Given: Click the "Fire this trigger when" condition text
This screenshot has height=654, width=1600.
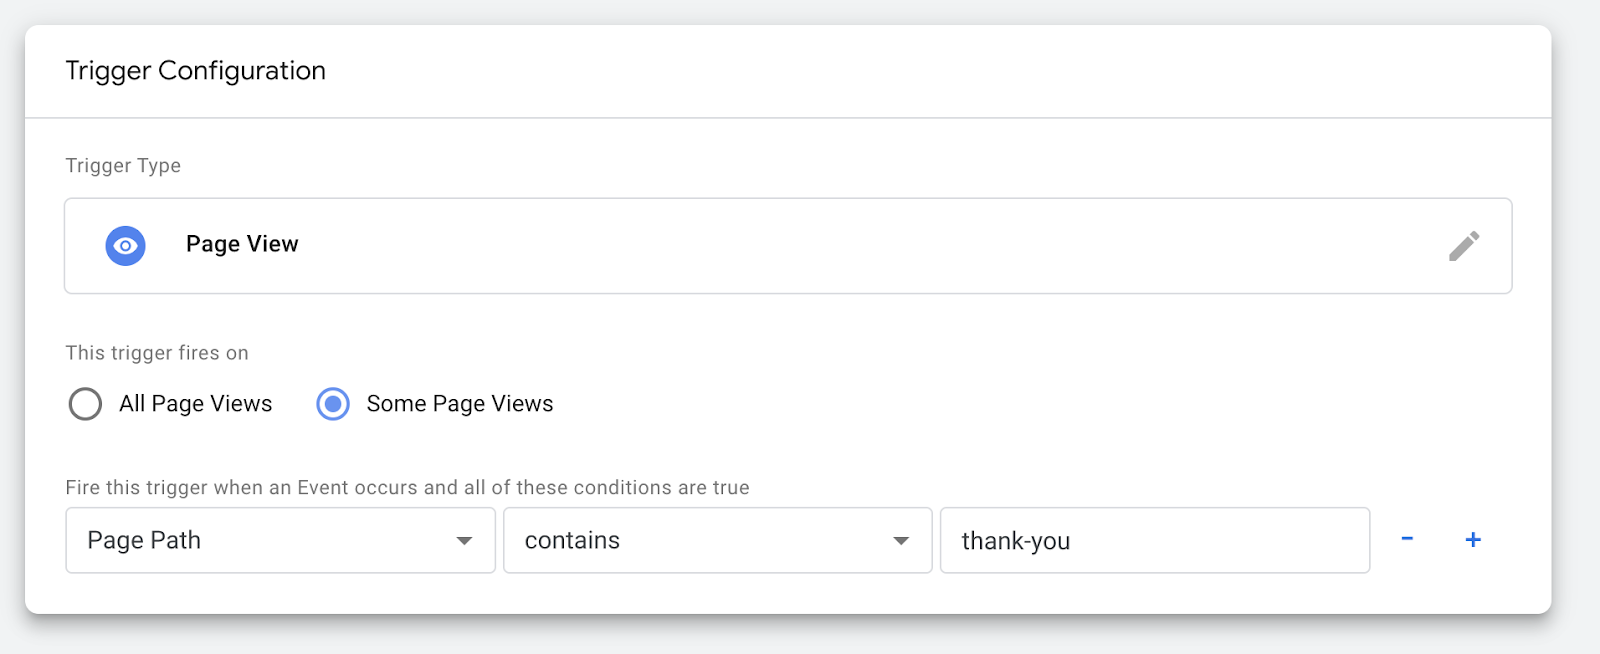Looking at the screenshot, I should point(407,488).
